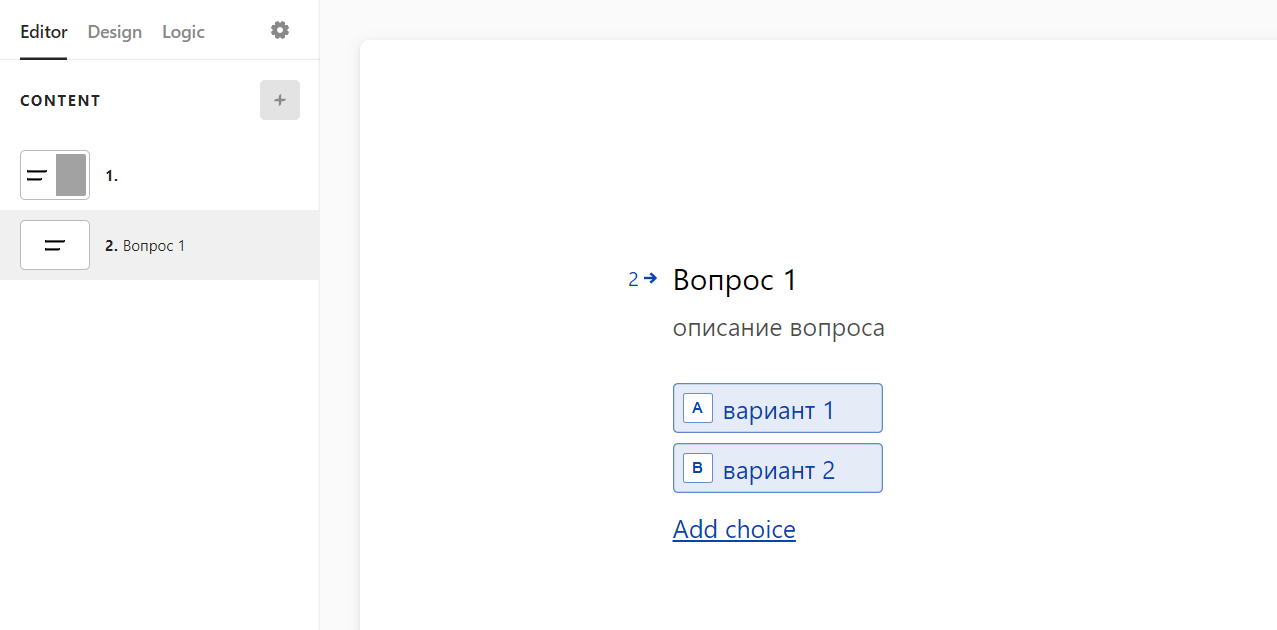Click the вариант 1 text label
Screen dimensions: 1277x630
point(779,410)
